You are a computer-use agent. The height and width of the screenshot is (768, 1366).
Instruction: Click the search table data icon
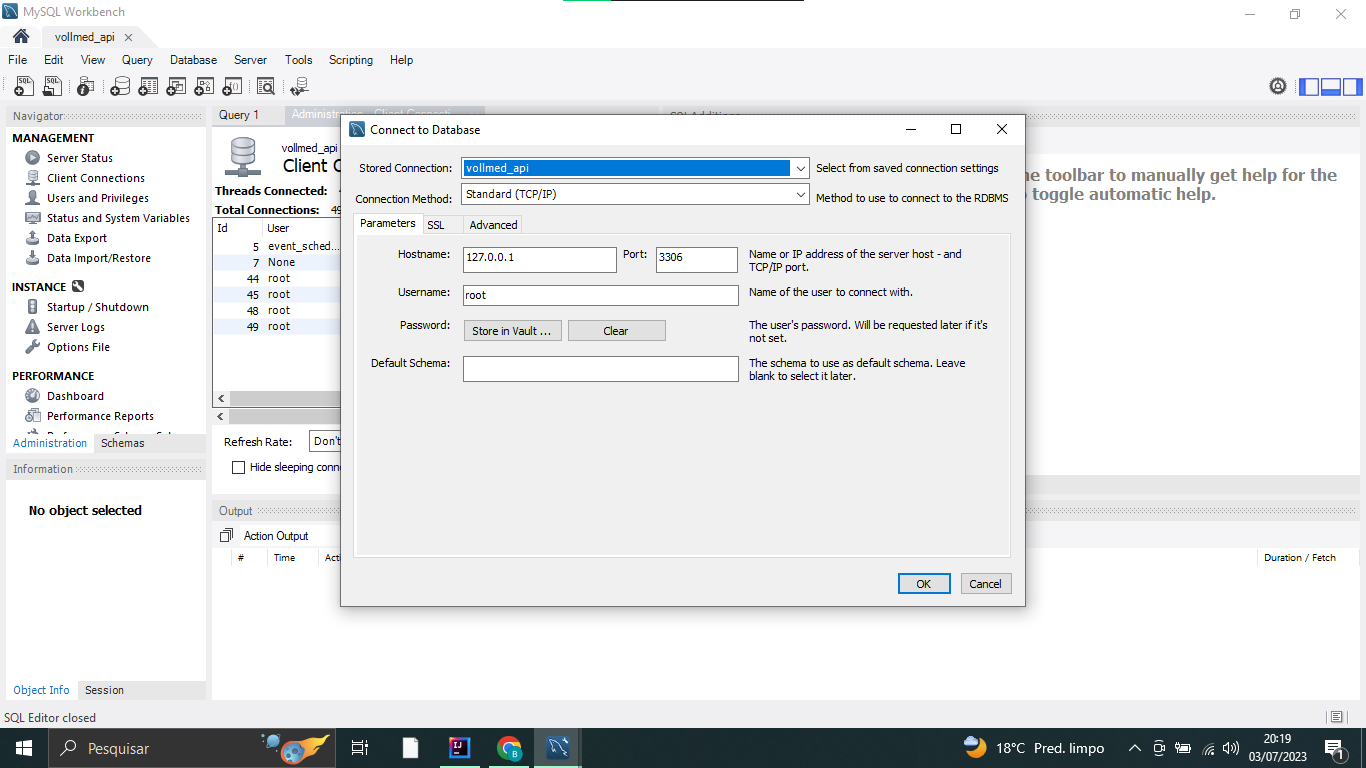[x=265, y=87]
